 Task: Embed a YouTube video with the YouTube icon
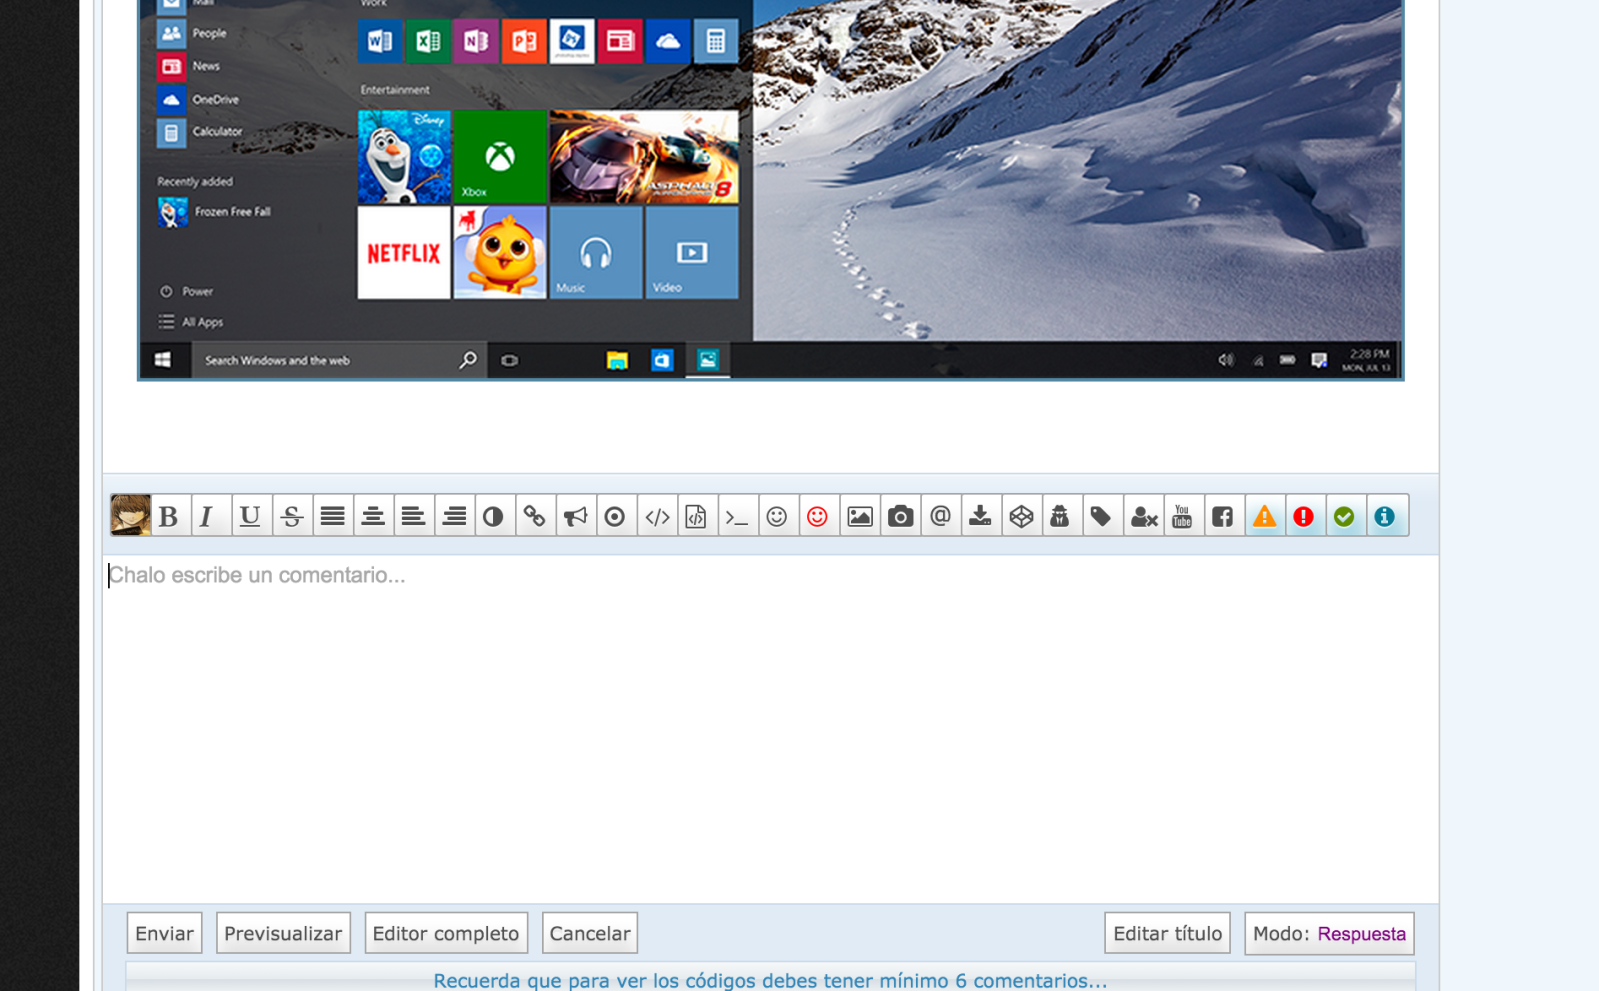coord(1183,516)
